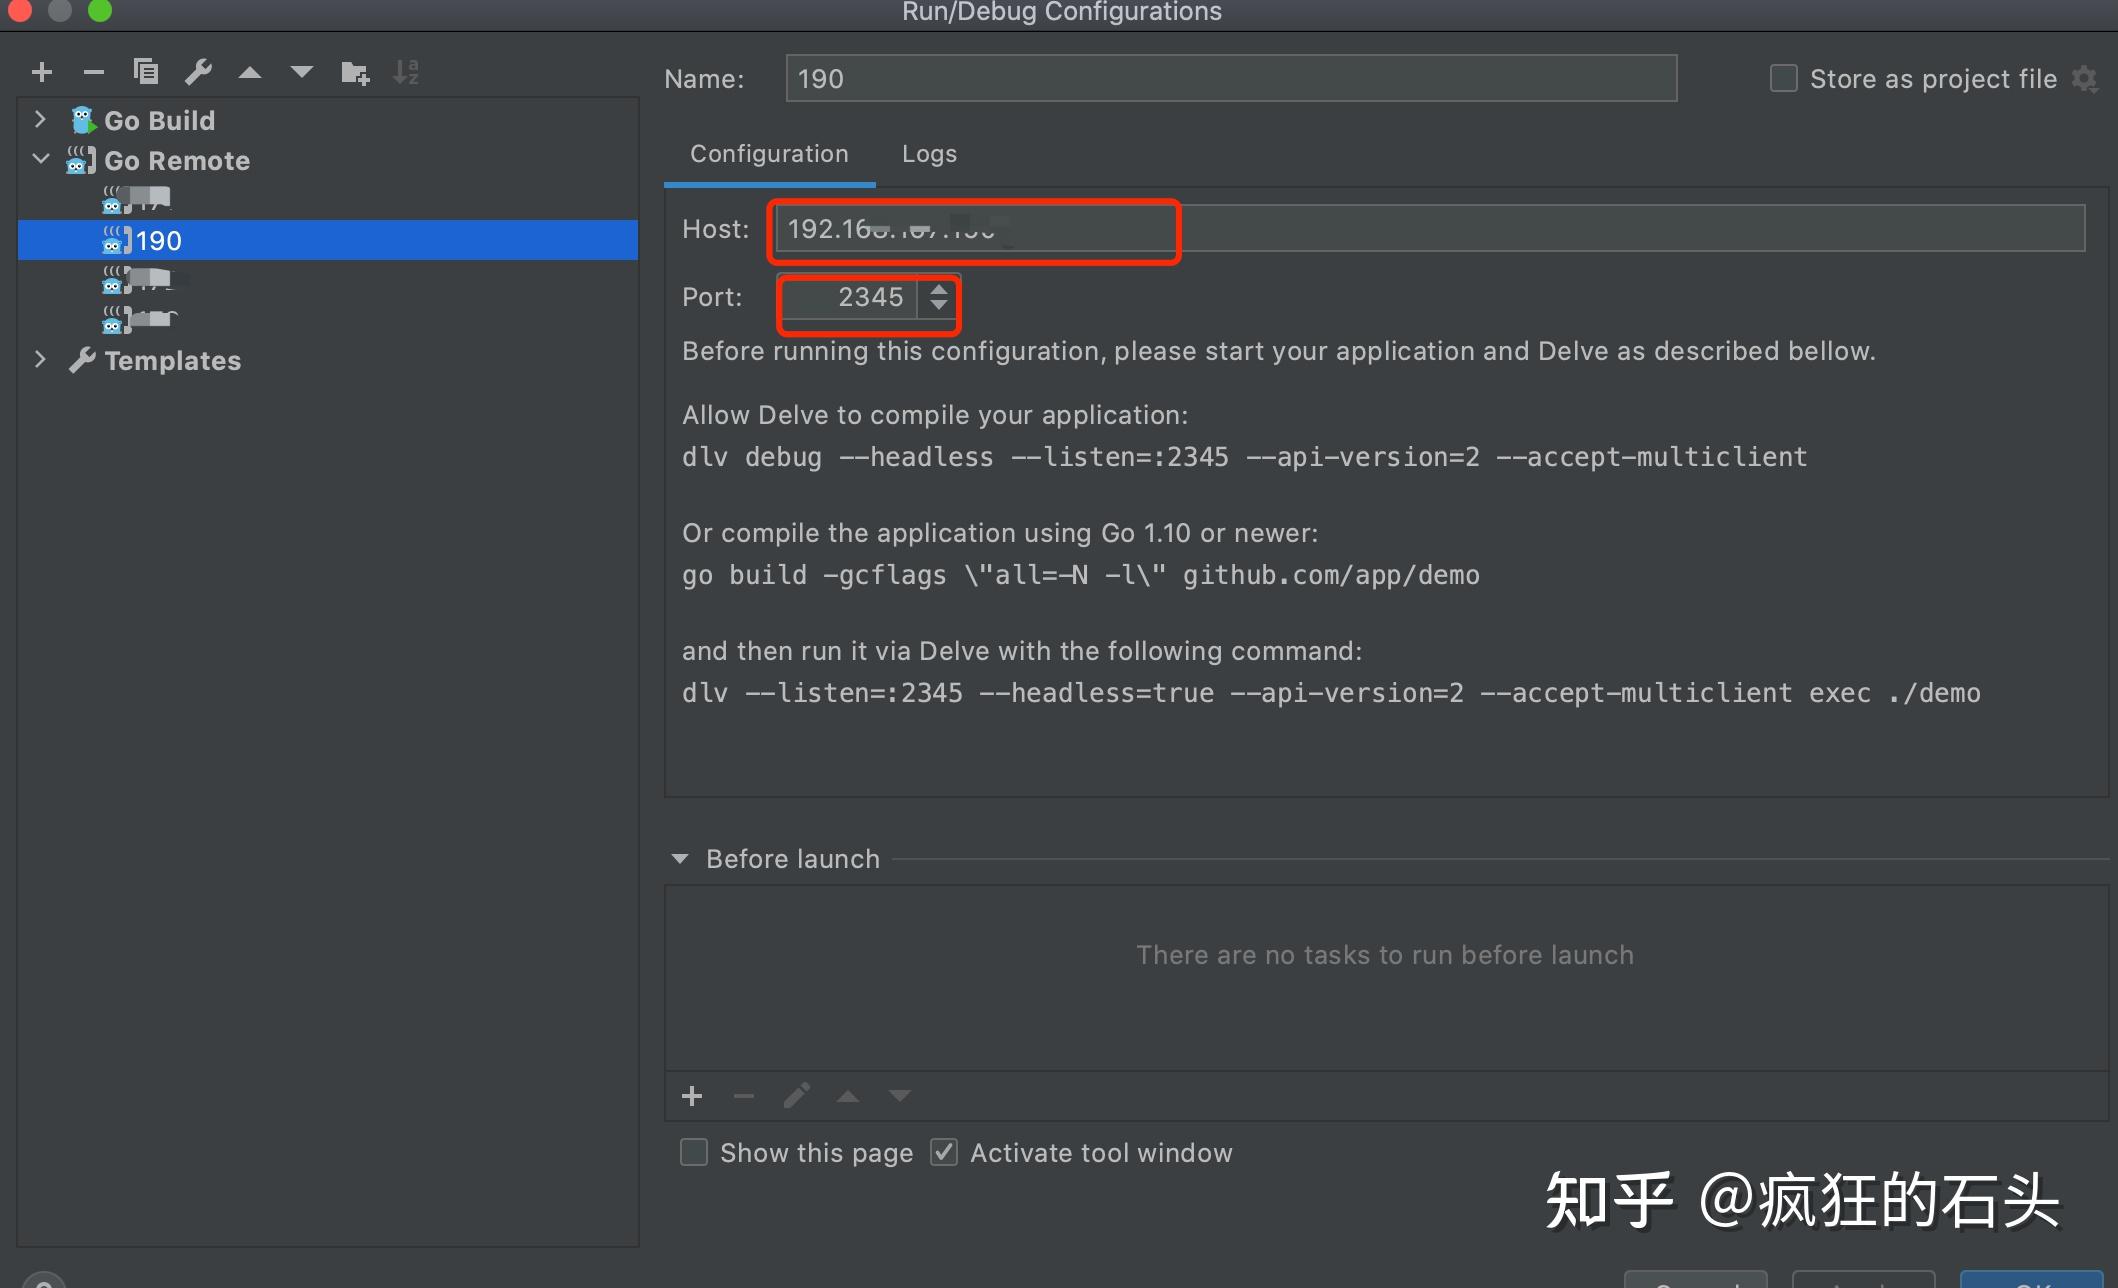Move configuration up in list
Image resolution: width=2118 pixels, height=1288 pixels.
(x=250, y=72)
